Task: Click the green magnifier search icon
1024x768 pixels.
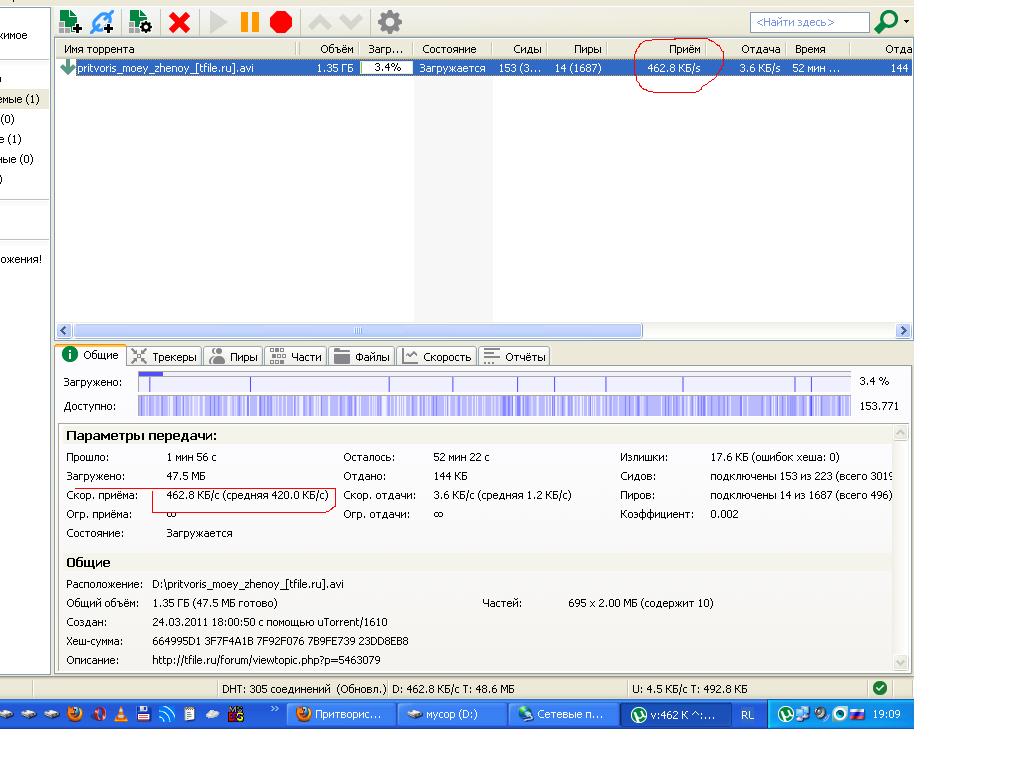Action: (885, 21)
